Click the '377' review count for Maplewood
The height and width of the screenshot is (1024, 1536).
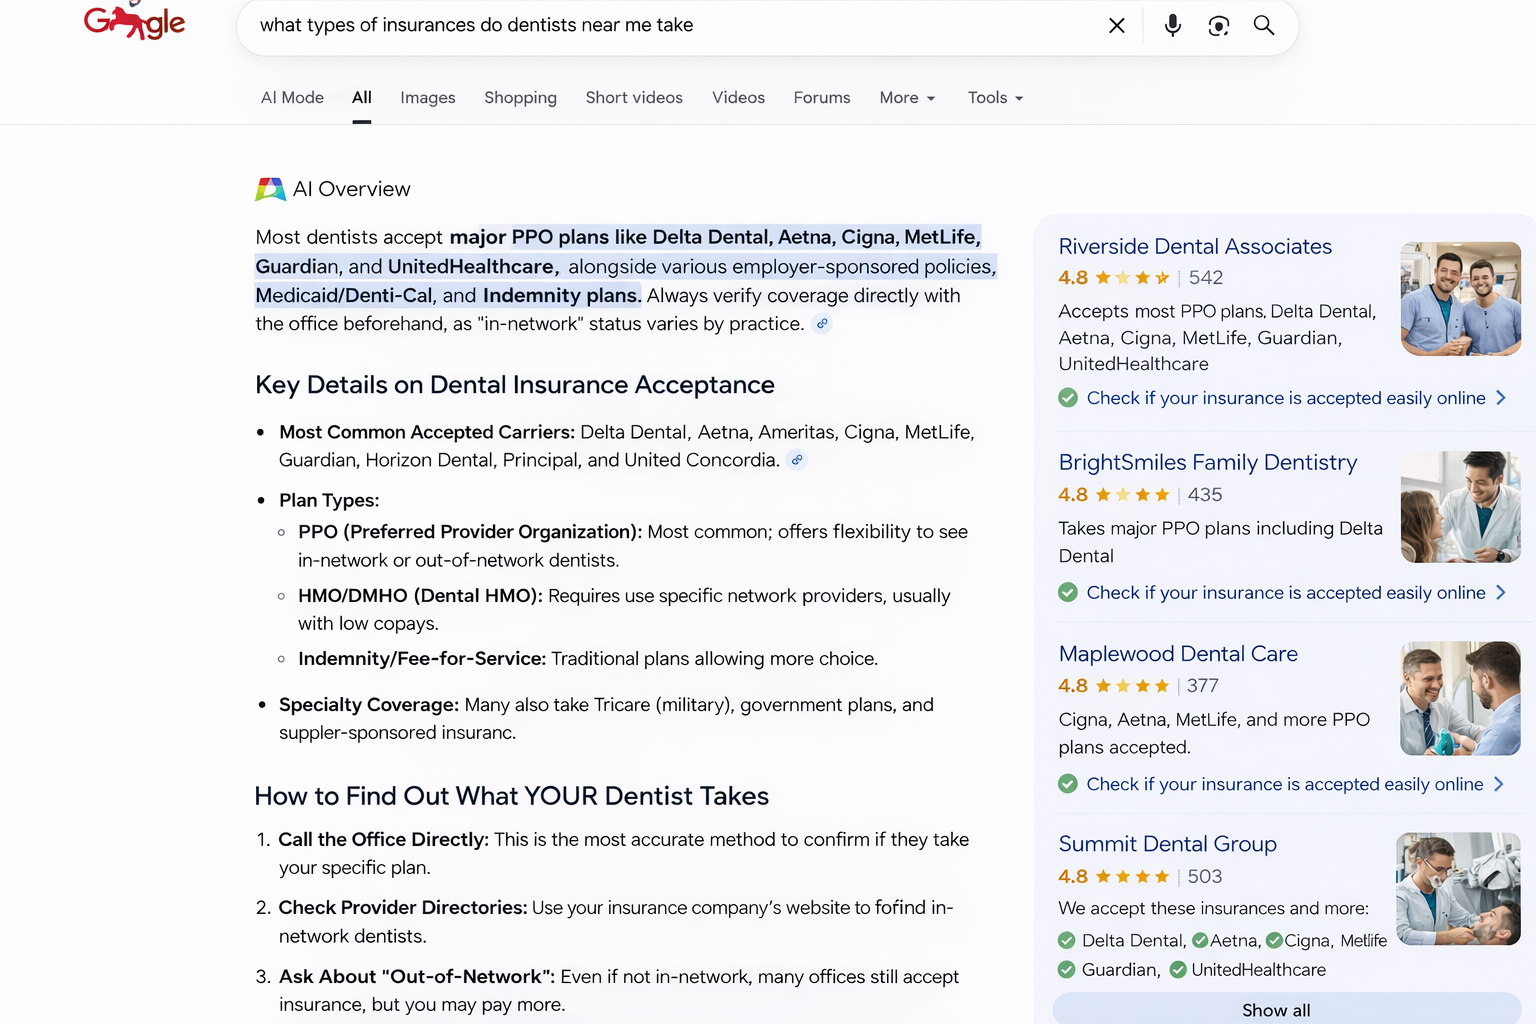click(1203, 686)
